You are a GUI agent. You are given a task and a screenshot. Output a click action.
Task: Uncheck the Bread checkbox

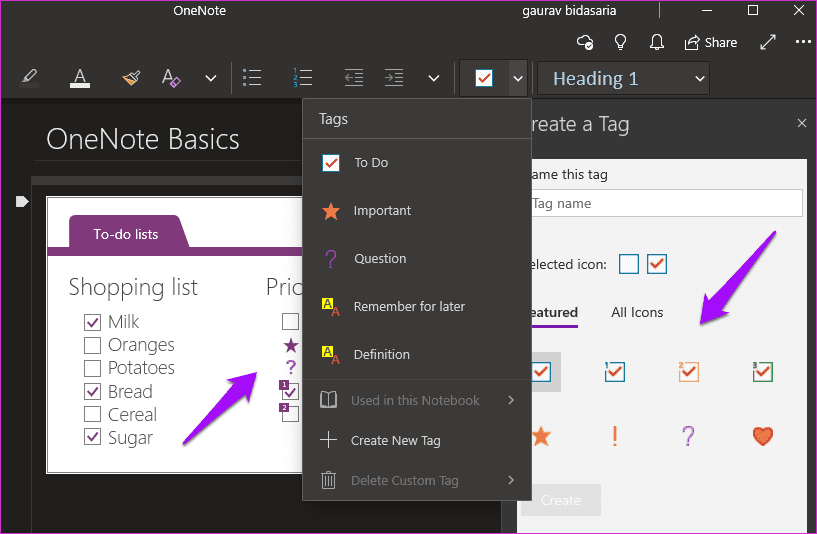pos(92,391)
